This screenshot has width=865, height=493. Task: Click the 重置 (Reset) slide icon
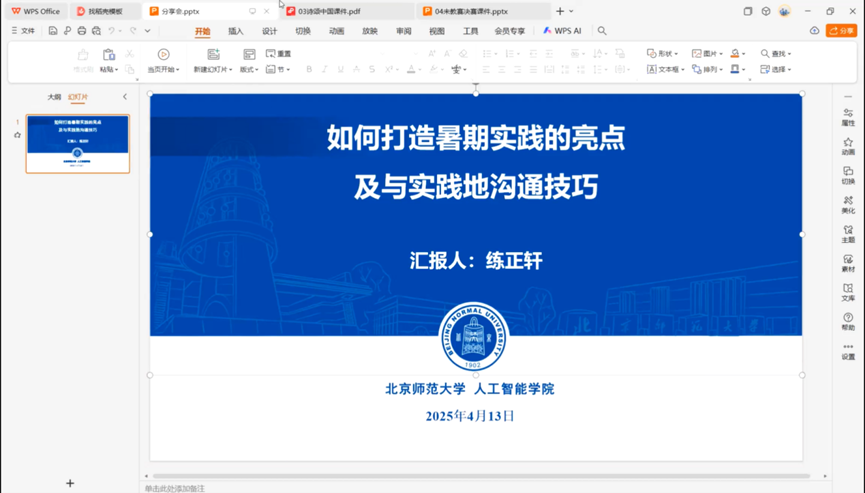279,54
